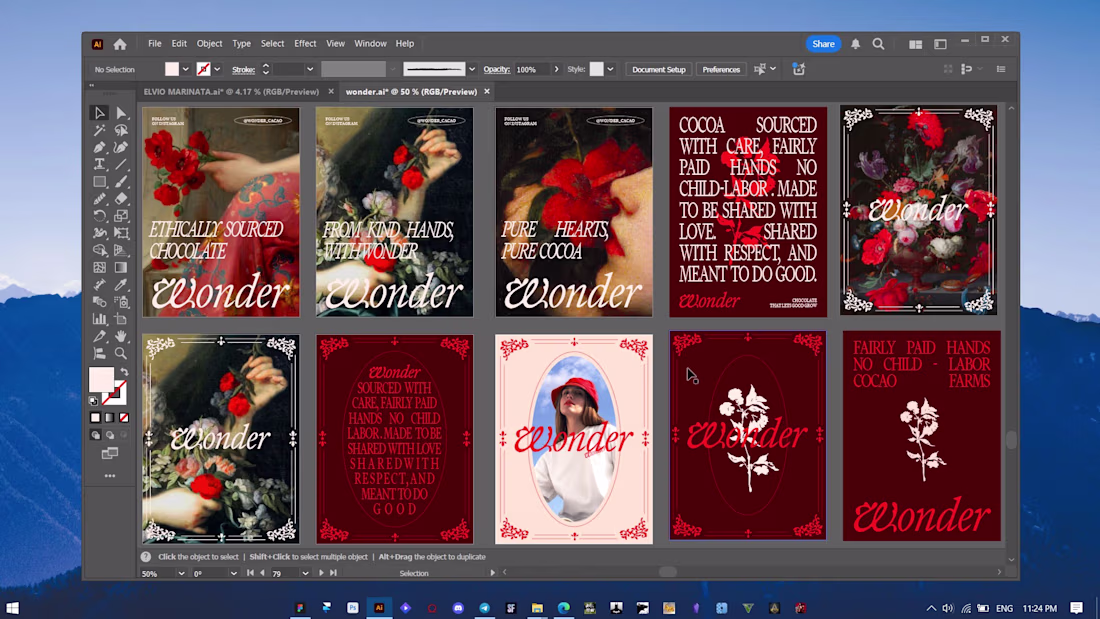Activate the Type tool
Image resolution: width=1100 pixels, height=619 pixels.
coord(100,164)
